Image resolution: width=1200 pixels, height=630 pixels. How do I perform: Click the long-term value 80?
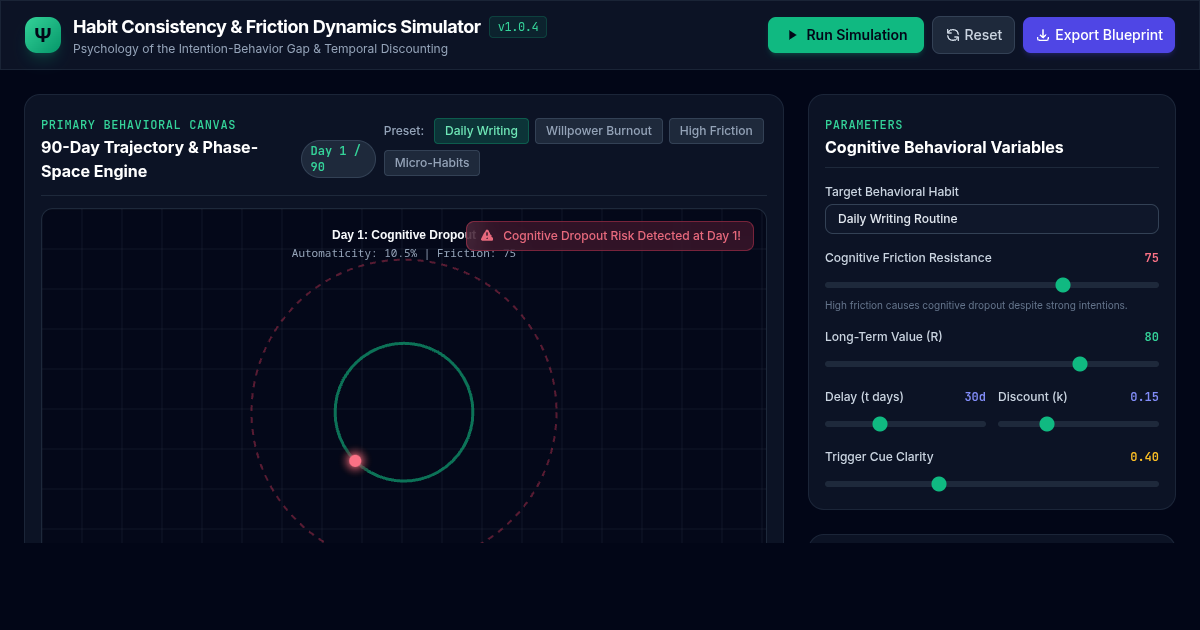1151,337
